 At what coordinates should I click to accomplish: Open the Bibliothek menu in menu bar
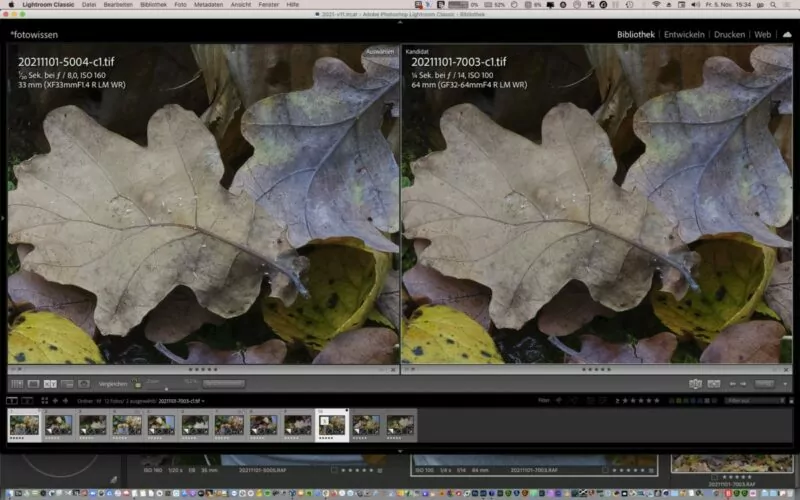[x=154, y=5]
